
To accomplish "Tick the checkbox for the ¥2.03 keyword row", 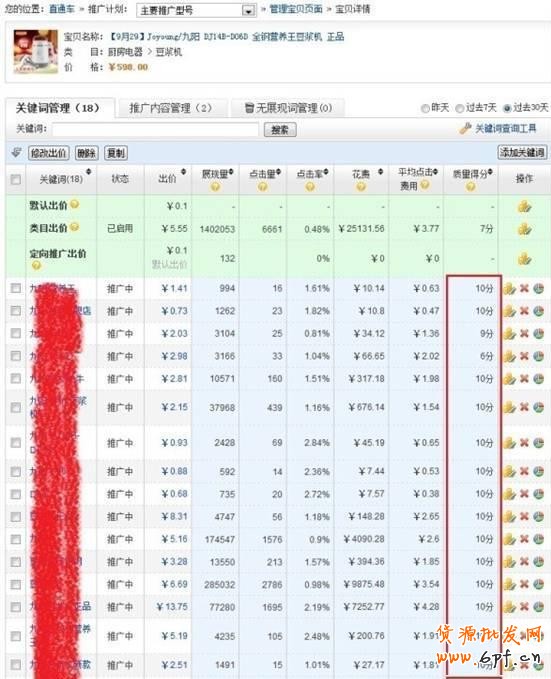I will click(16, 333).
